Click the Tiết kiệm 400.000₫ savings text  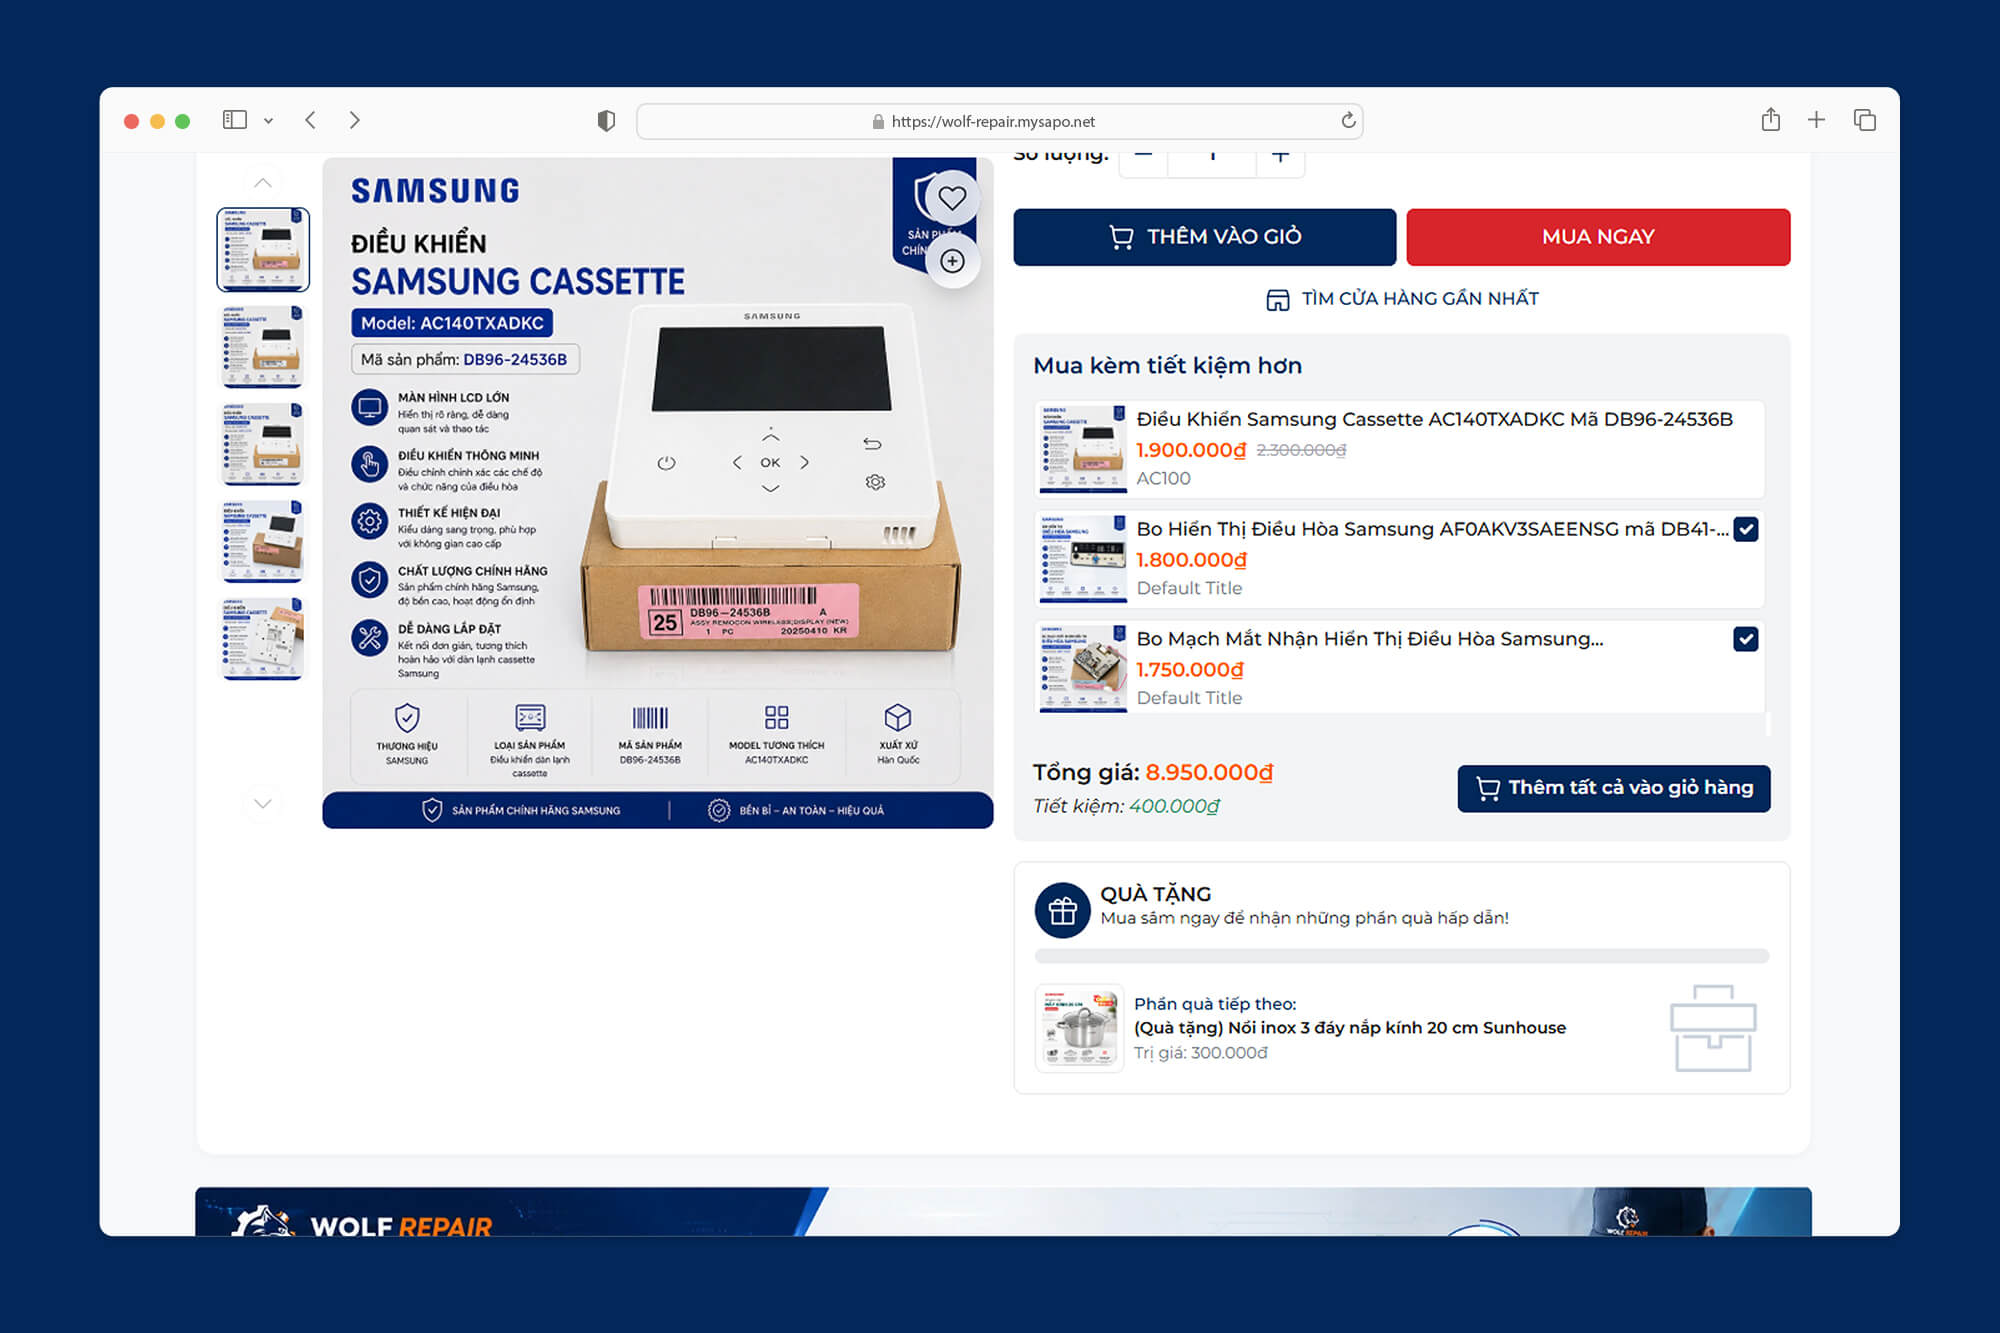pos(1126,806)
